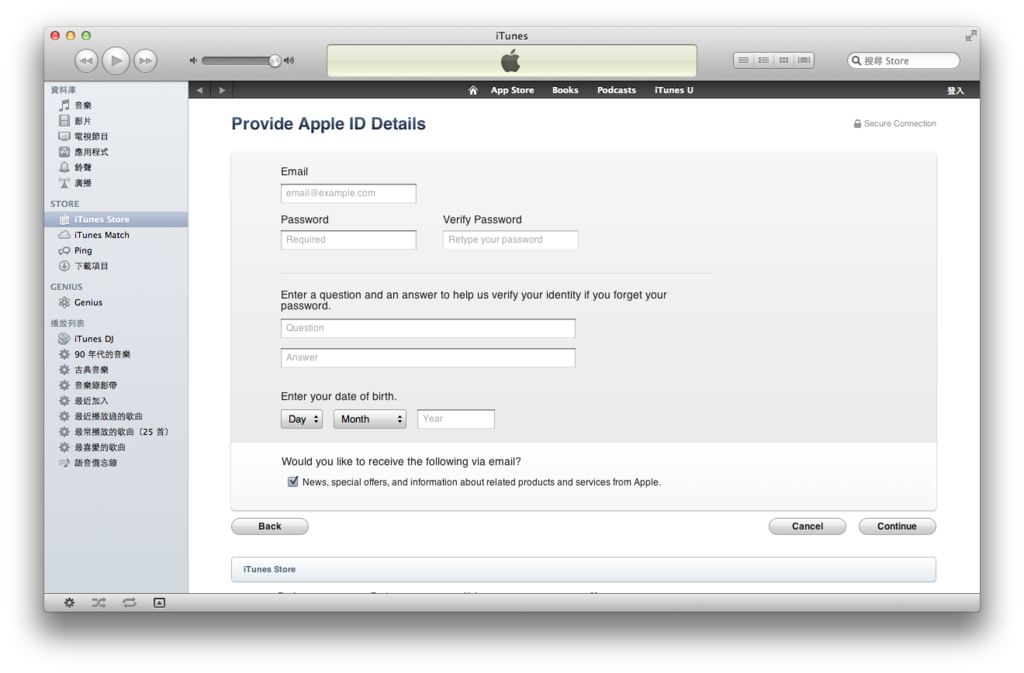The width and height of the screenshot is (1024, 673).
Task: Switch to album list view
Action: [763, 60]
